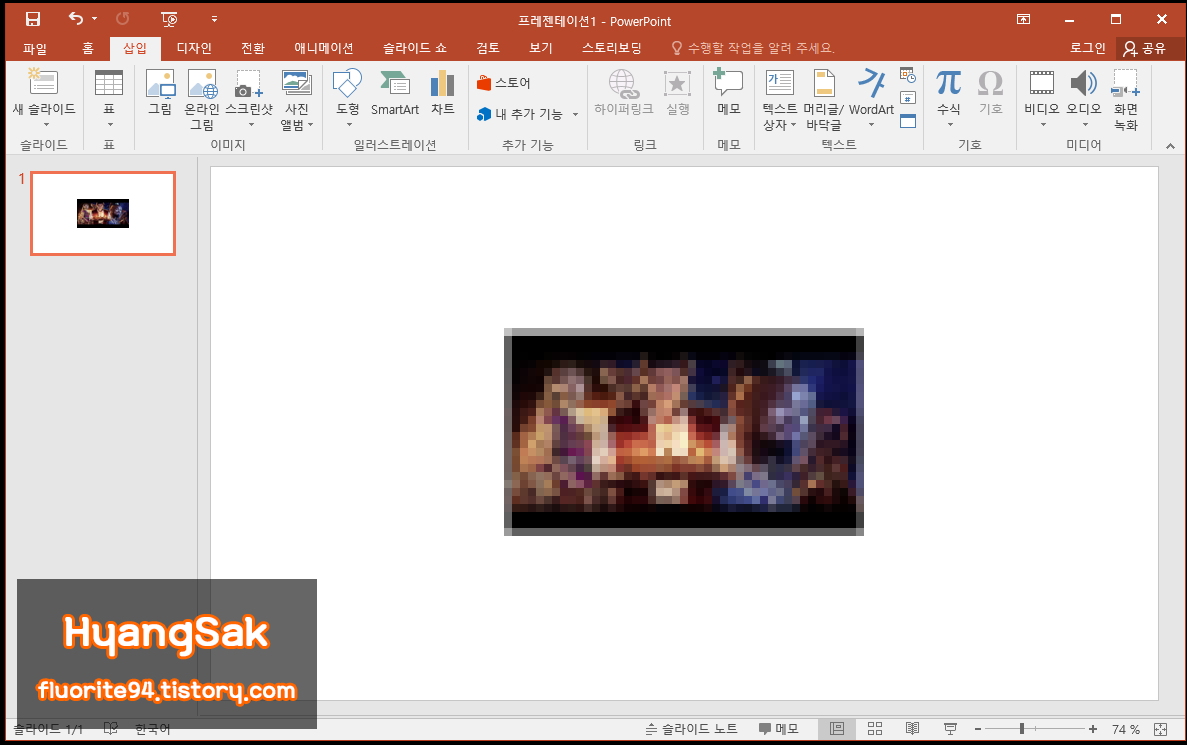Screen dimensions: 1187x745
Task: Switch to the 디자인 tab
Action: 194,48
